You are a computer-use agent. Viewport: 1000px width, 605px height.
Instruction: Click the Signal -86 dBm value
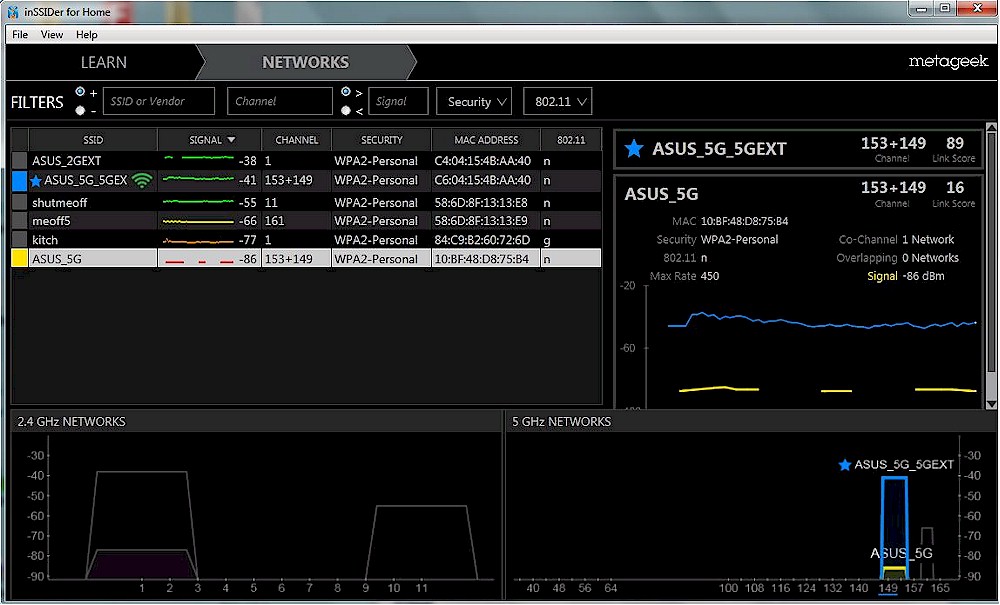click(x=923, y=276)
